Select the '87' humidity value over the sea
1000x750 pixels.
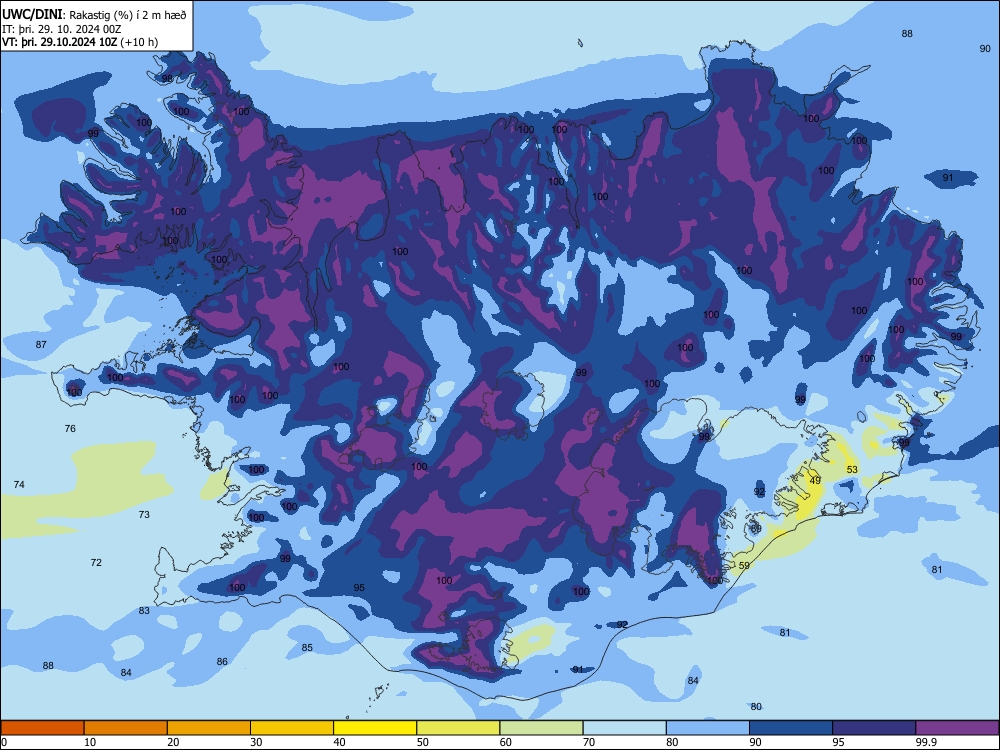(x=41, y=344)
